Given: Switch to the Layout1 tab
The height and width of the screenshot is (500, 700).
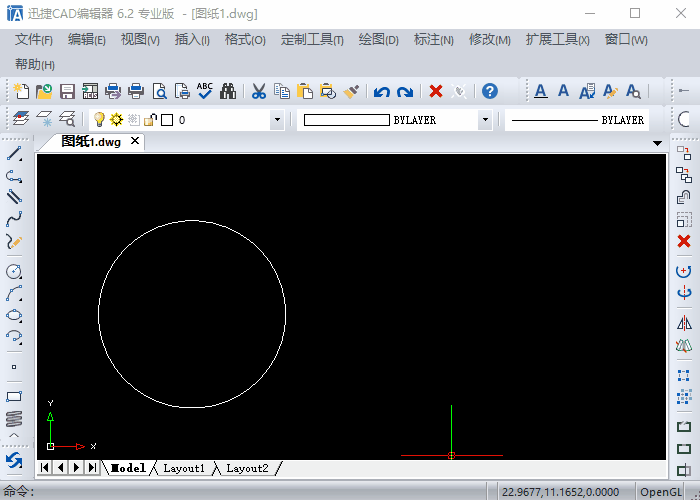Looking at the screenshot, I should click(183, 468).
